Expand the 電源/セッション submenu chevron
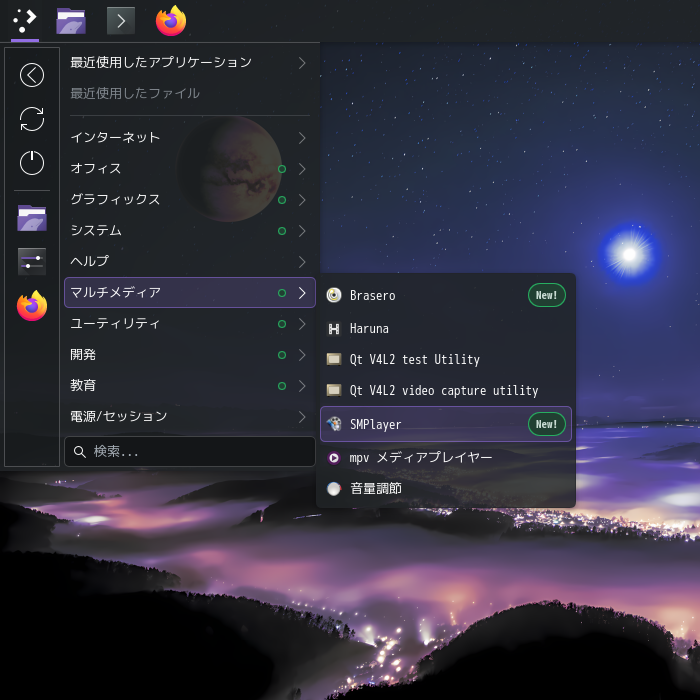 tap(302, 417)
